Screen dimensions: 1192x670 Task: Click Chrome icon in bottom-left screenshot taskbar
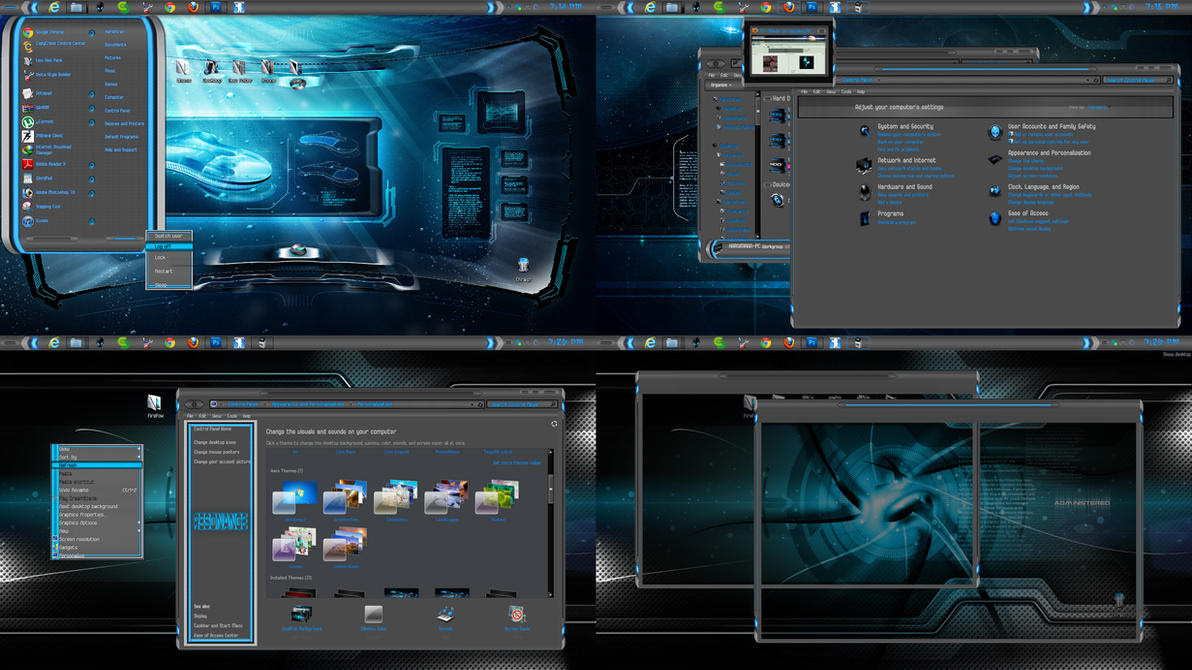coord(170,343)
